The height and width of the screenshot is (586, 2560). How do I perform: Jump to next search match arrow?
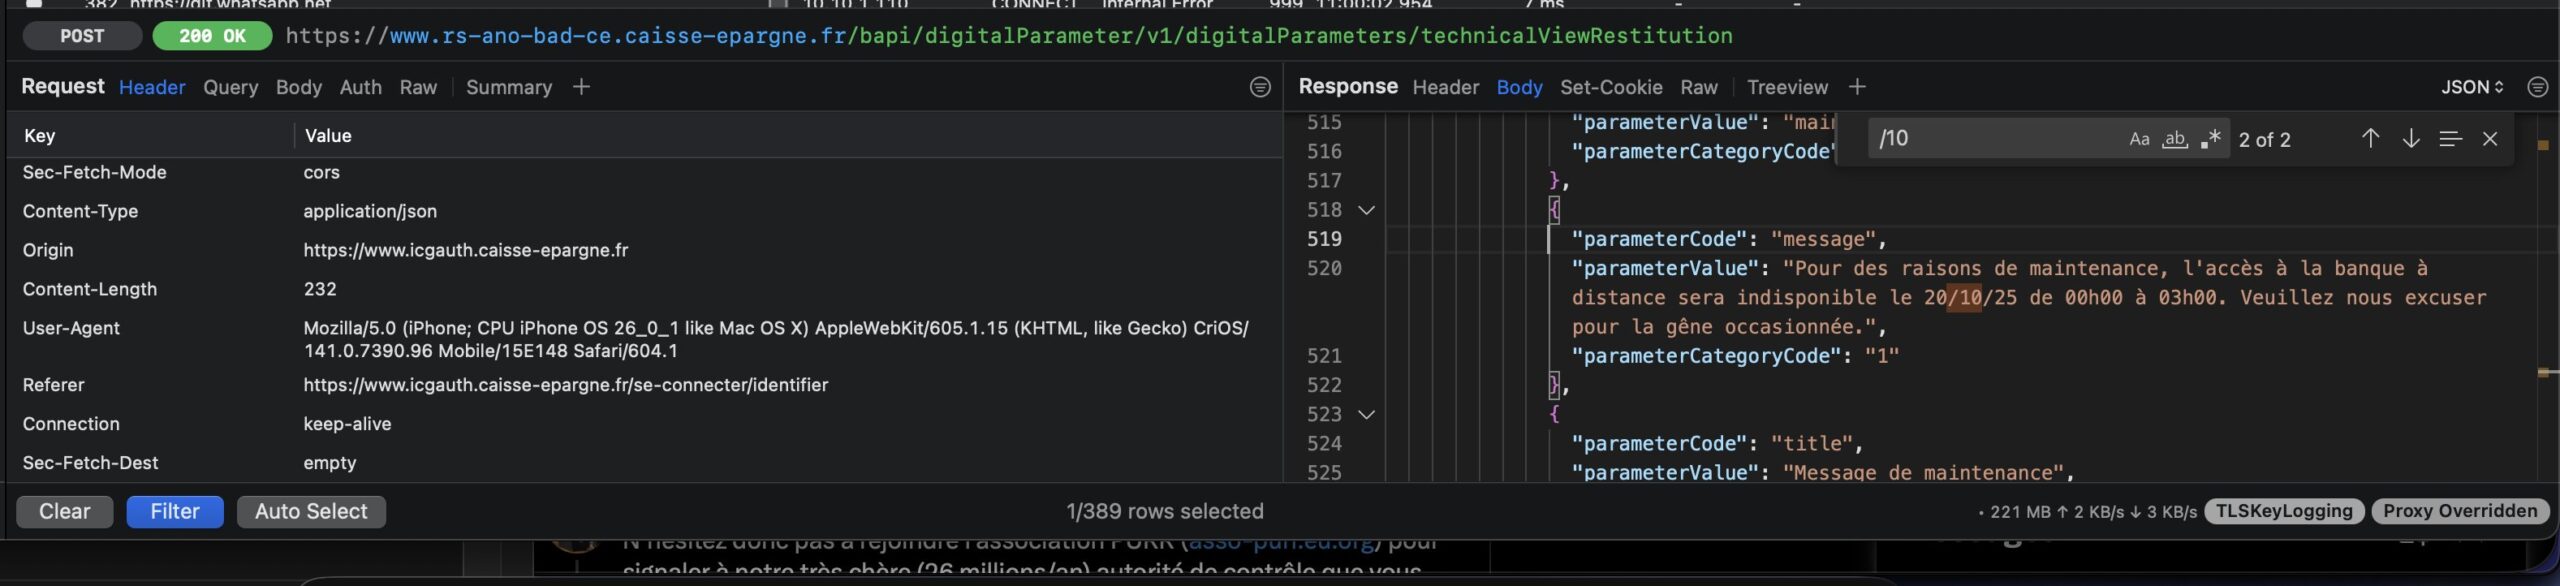2411,139
